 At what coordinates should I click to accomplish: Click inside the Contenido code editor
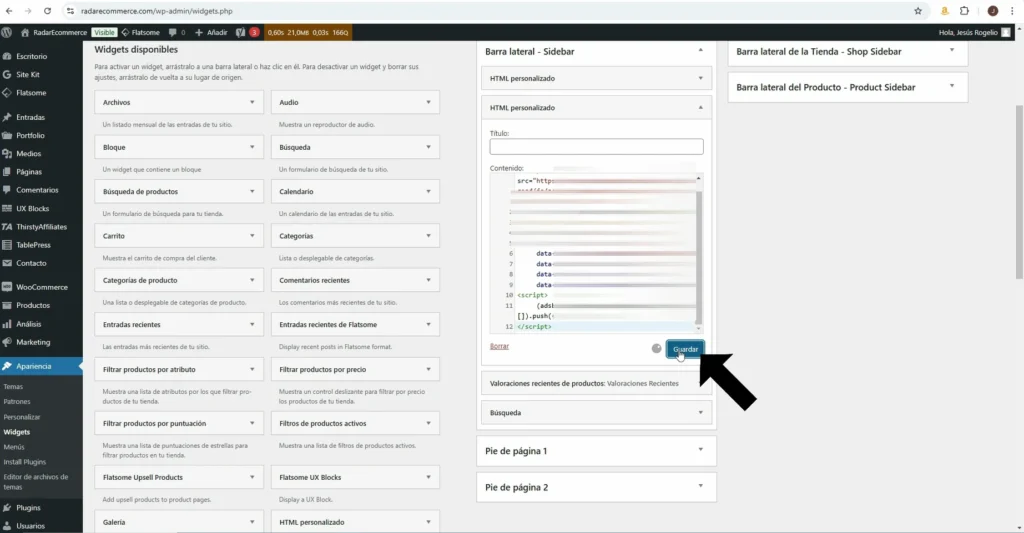(596, 253)
